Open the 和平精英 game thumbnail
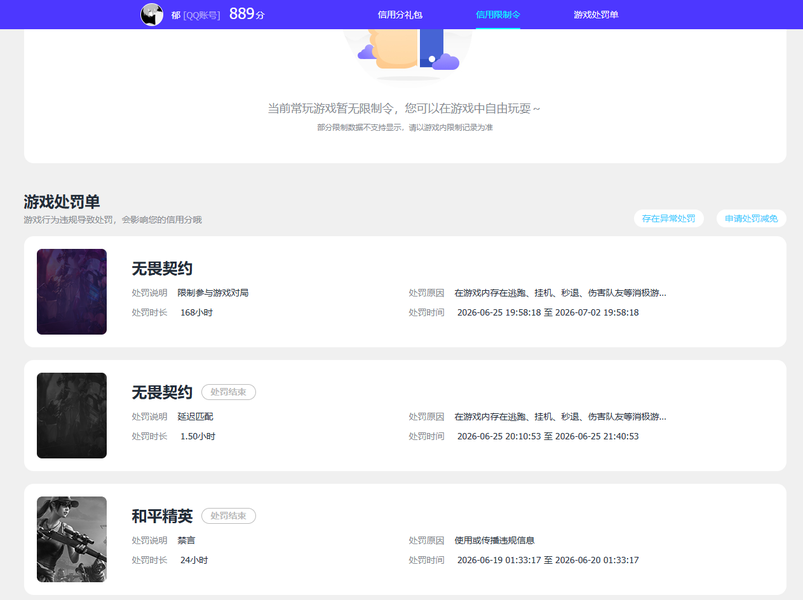The height and width of the screenshot is (600, 803). click(x=72, y=539)
